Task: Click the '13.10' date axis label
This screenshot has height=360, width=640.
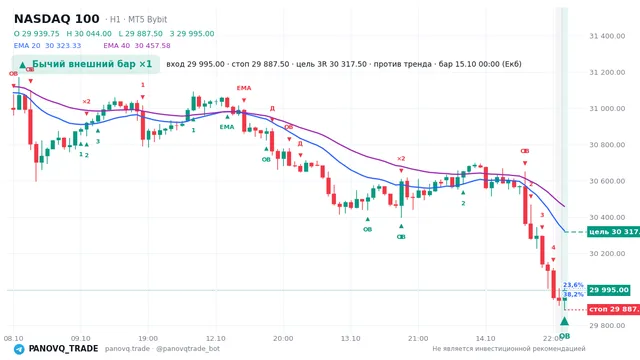Action: 350,338
